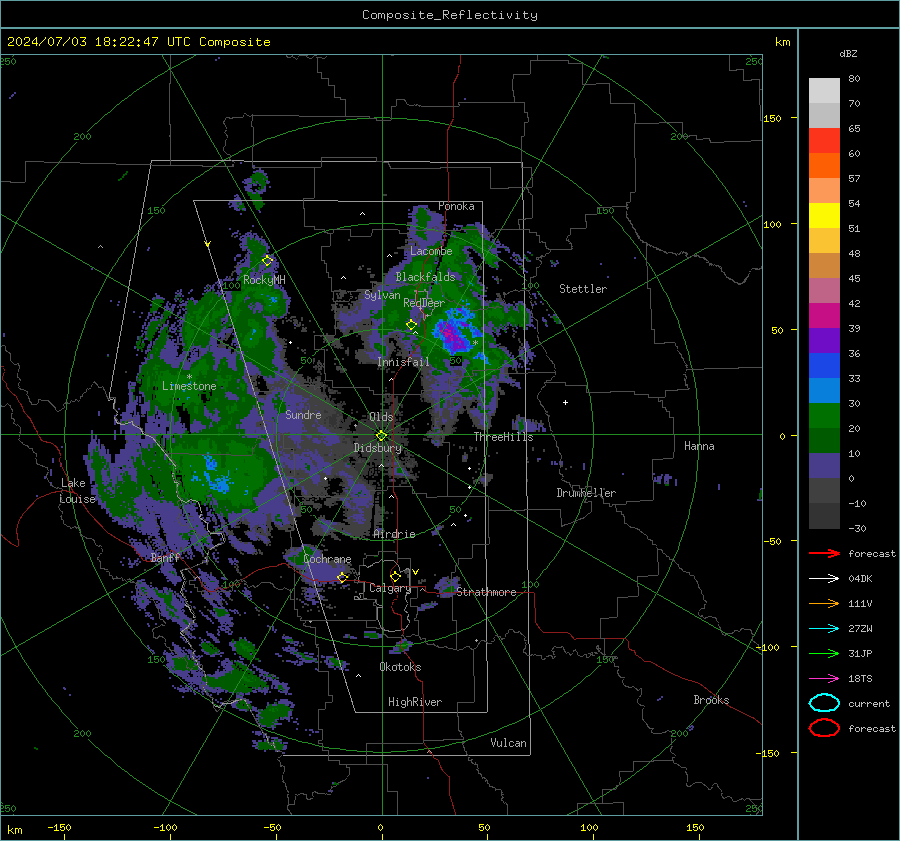Click the red forecast arrow legend icon
This screenshot has width=900, height=841.
coord(824,553)
